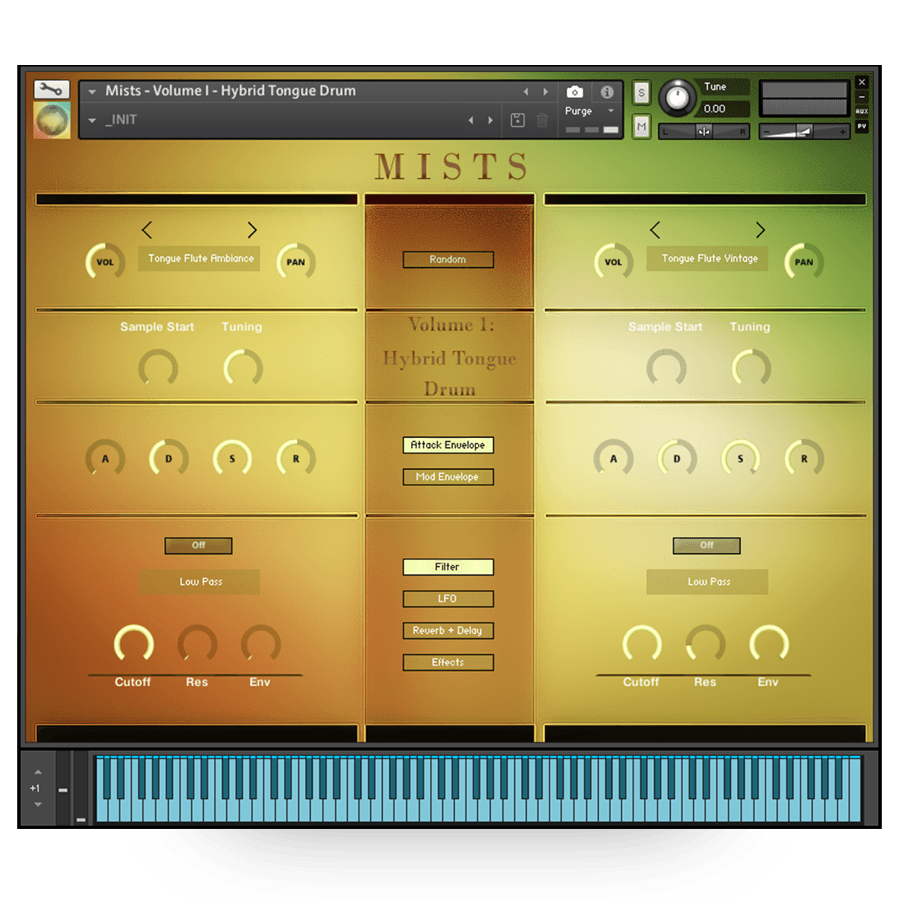Mute the instrument with M button

641,126
